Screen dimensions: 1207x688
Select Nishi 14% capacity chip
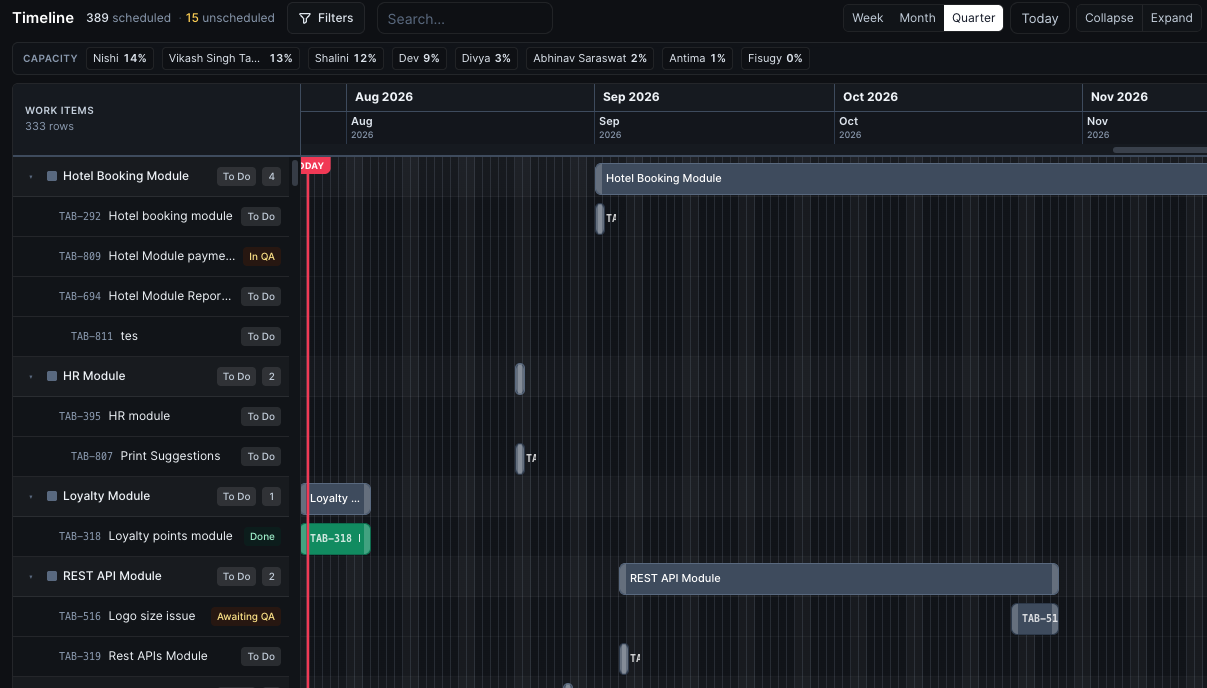click(x=120, y=58)
